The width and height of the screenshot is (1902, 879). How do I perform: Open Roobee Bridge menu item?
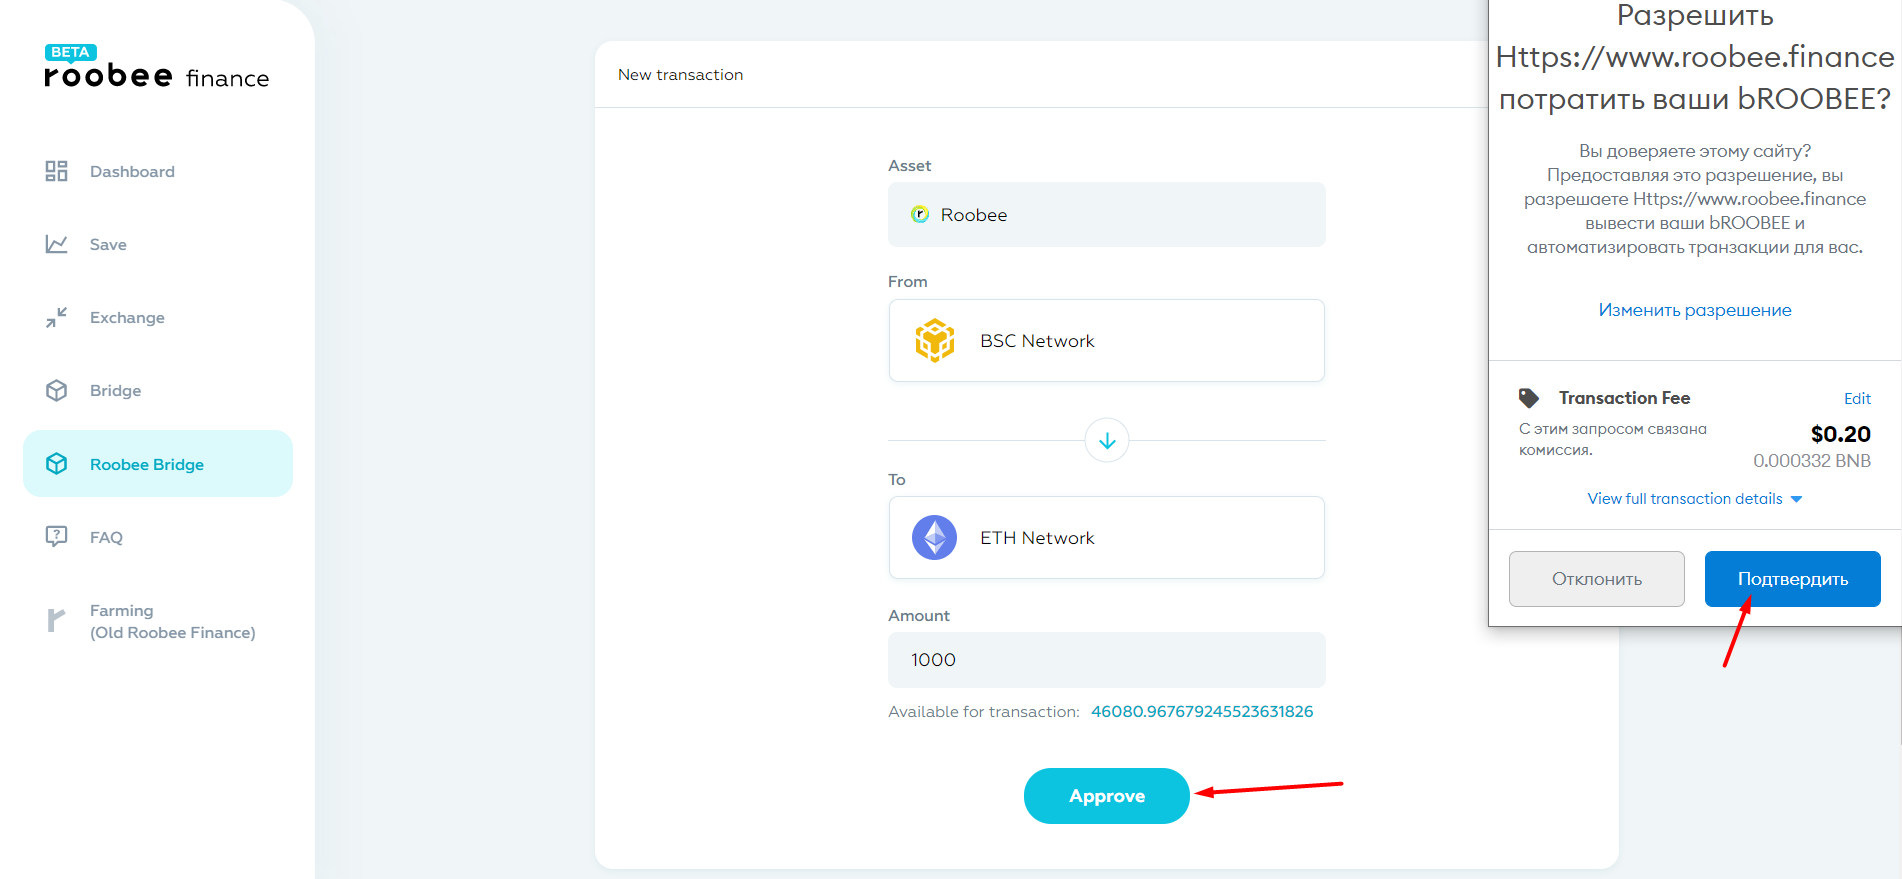(158, 464)
